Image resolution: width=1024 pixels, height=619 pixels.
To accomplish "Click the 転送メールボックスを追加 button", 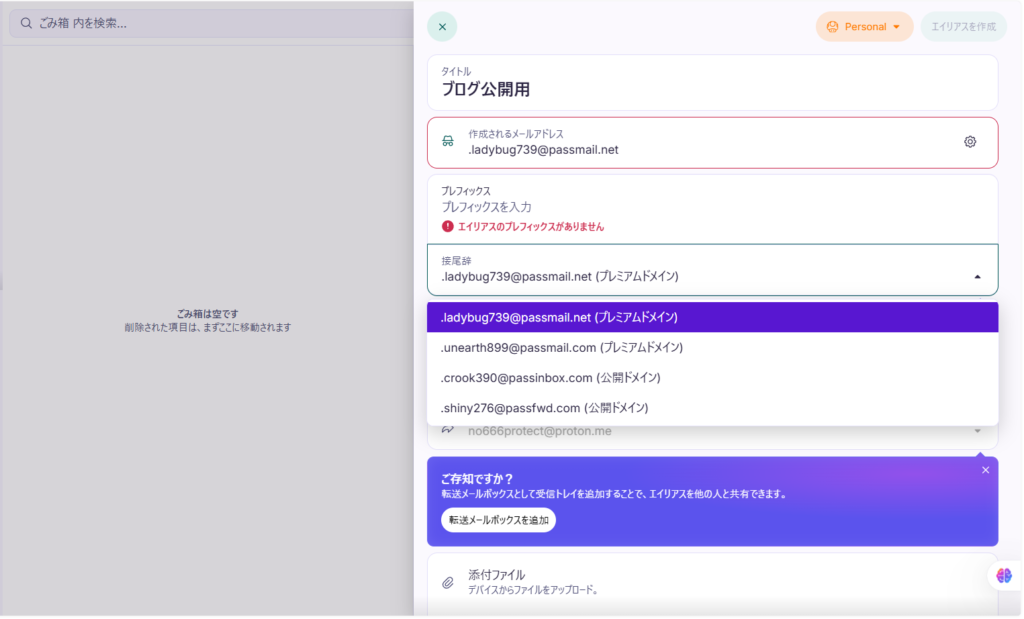I will tap(498, 519).
